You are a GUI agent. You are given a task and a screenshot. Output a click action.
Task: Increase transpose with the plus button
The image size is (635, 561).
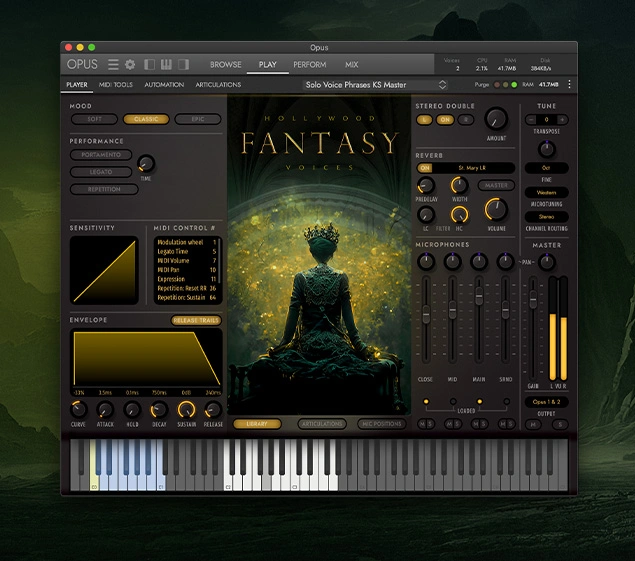[x=562, y=119]
